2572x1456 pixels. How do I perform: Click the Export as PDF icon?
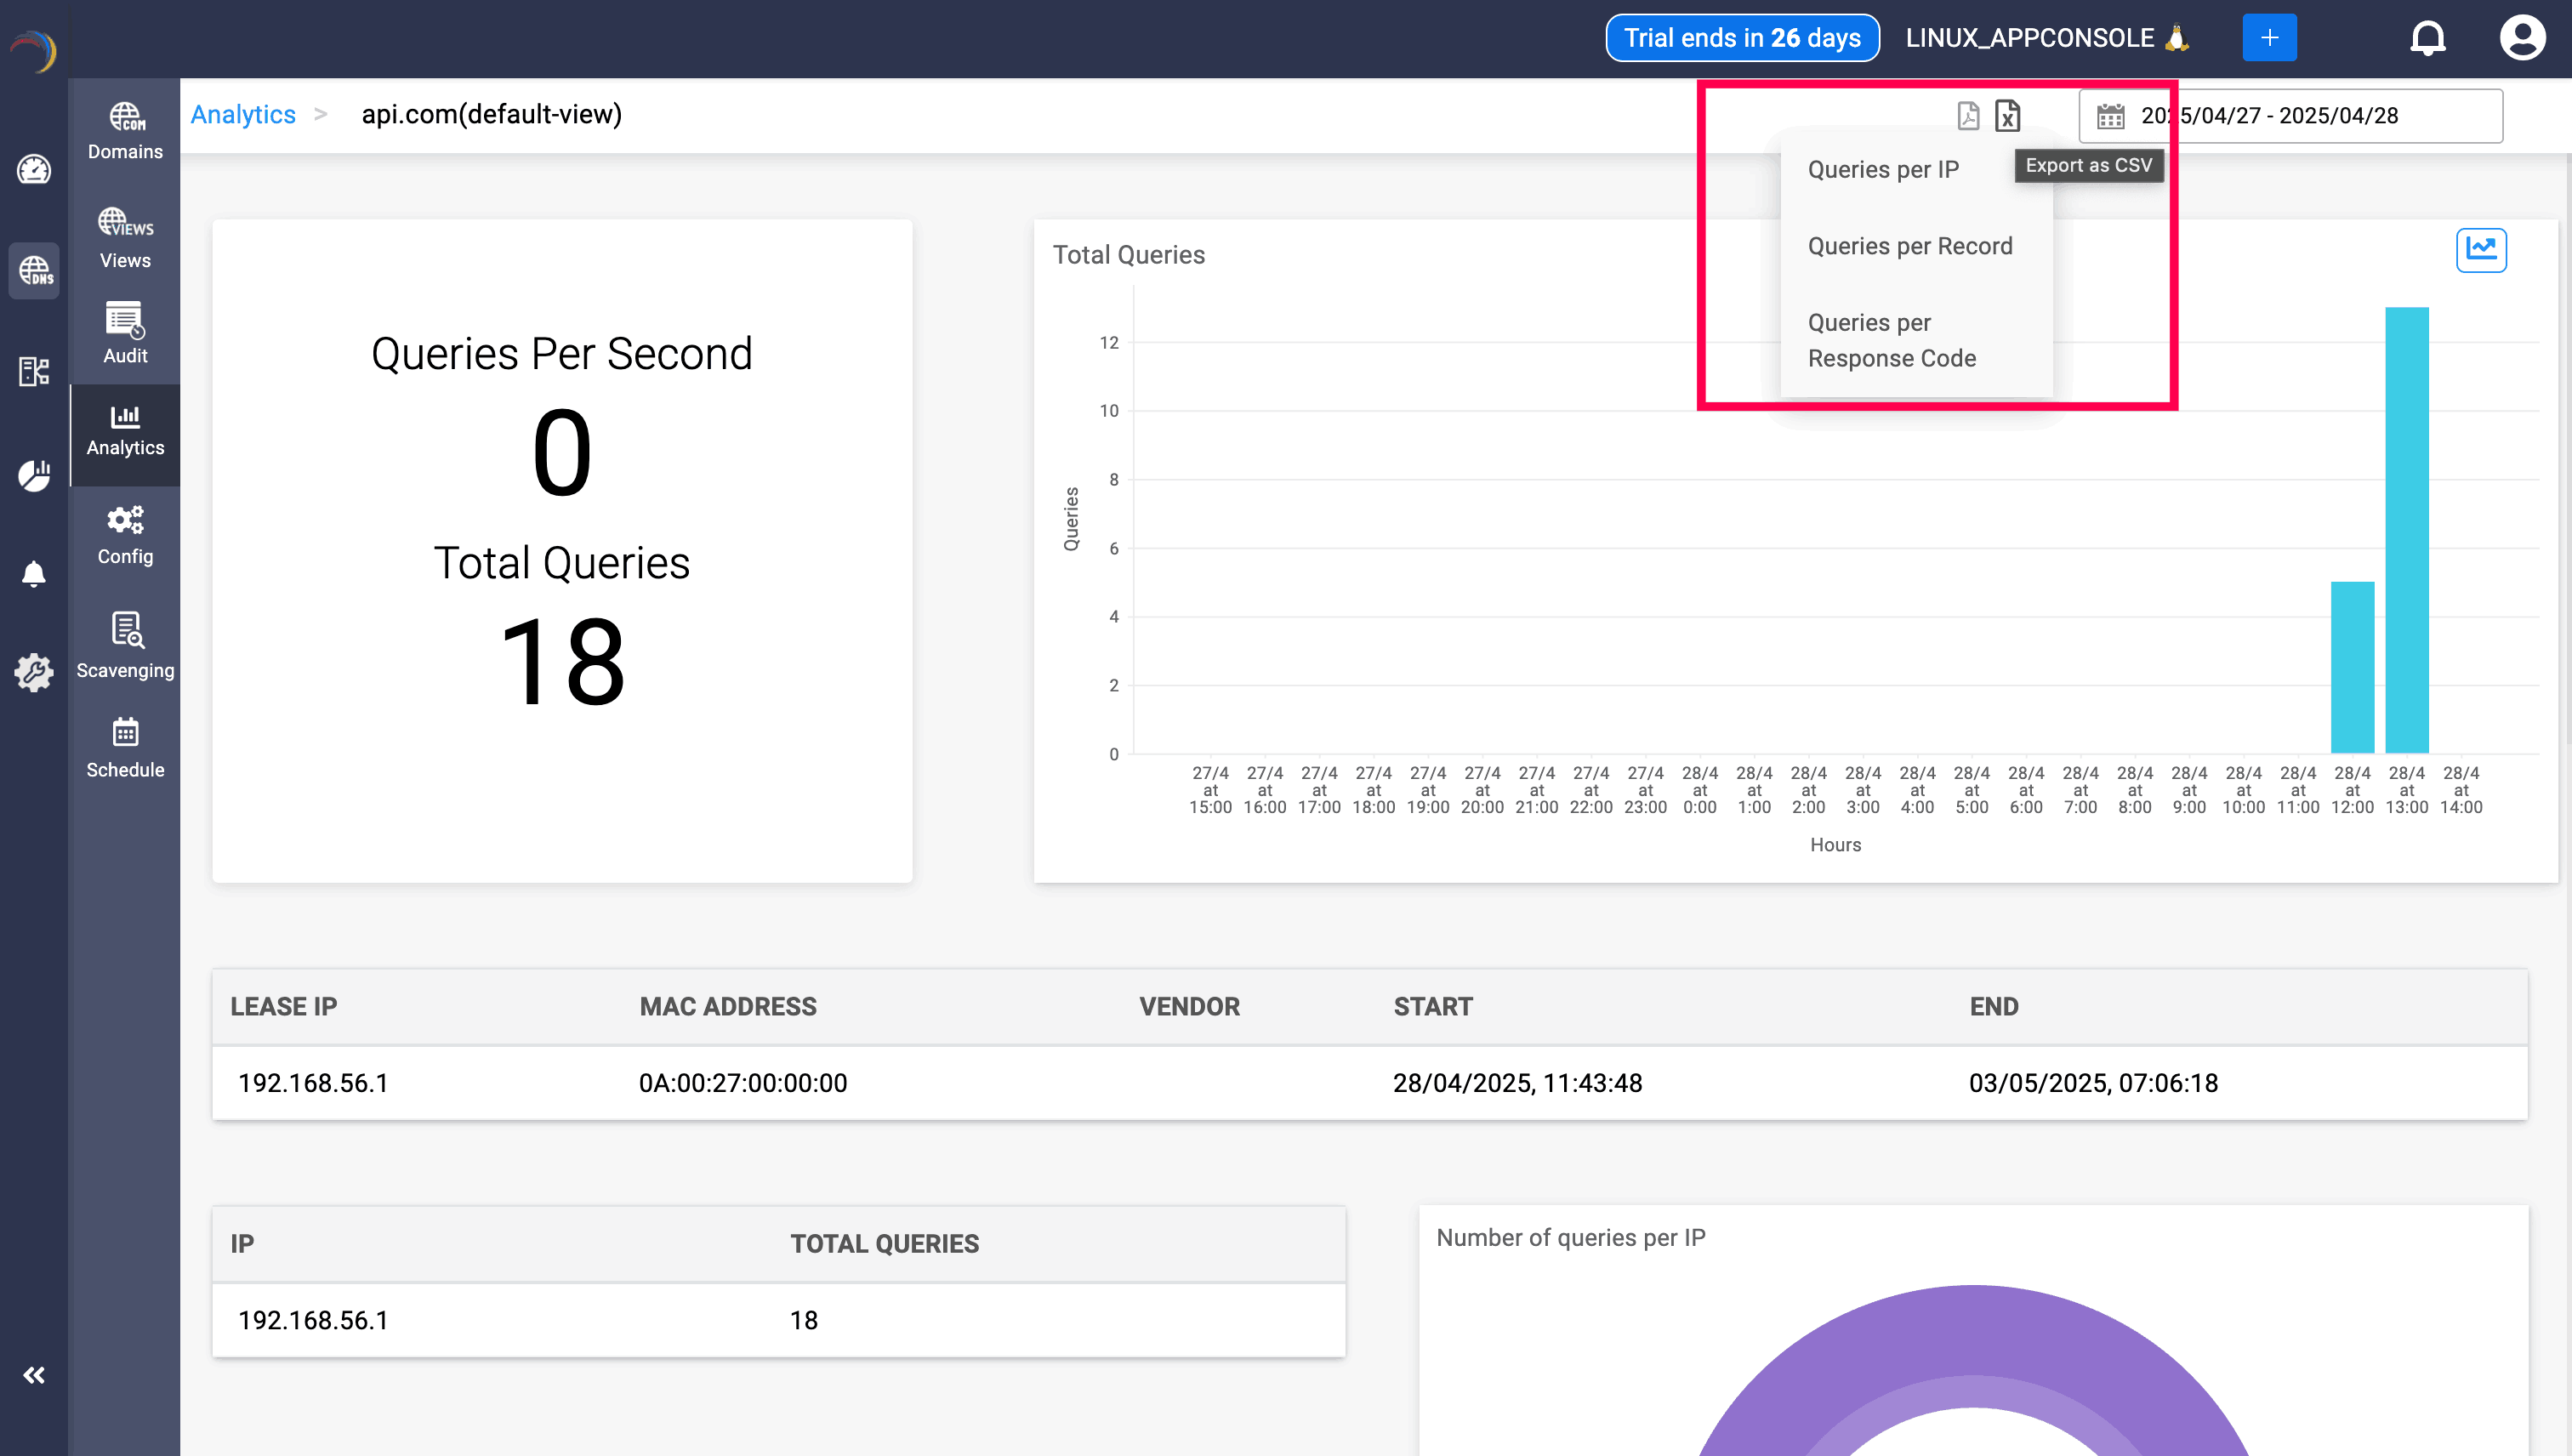pos(1967,116)
